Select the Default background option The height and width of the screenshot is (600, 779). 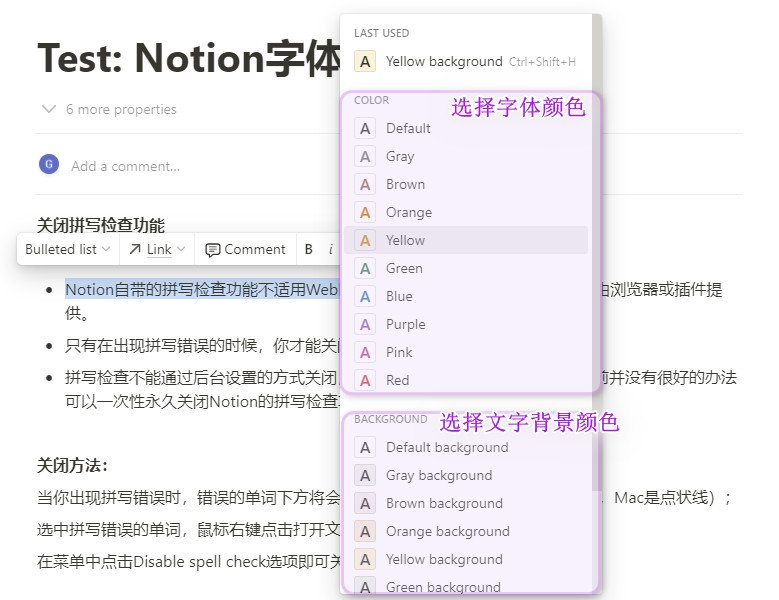[466, 448]
